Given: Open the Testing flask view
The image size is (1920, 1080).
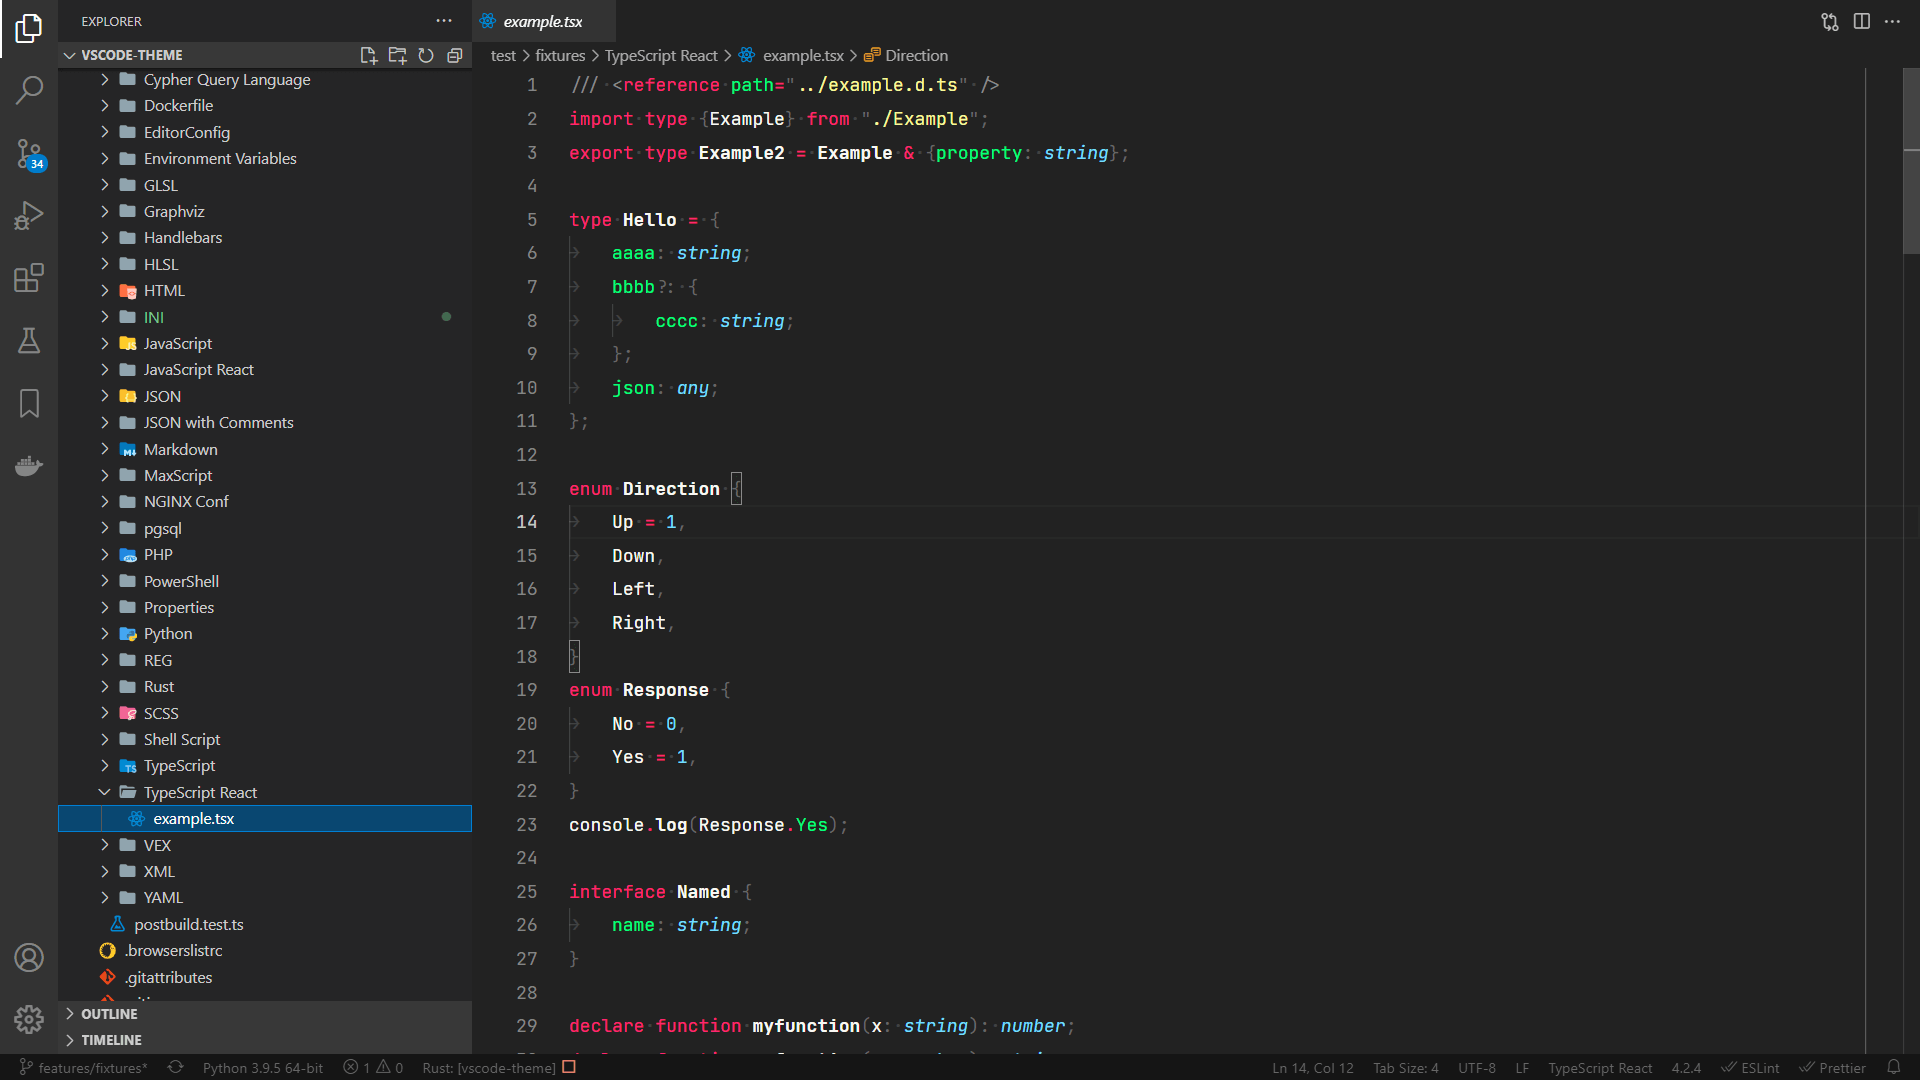Looking at the screenshot, I should [x=29, y=341].
